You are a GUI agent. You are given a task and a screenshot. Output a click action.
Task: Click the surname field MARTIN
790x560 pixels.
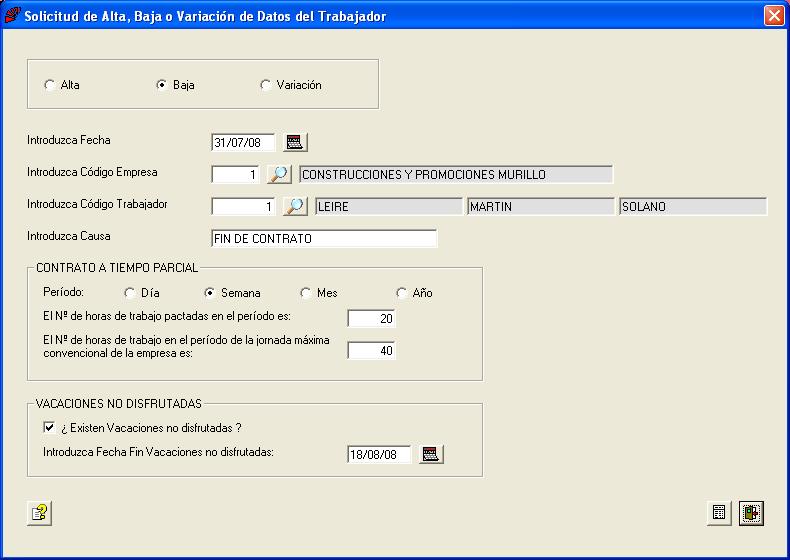(x=541, y=206)
